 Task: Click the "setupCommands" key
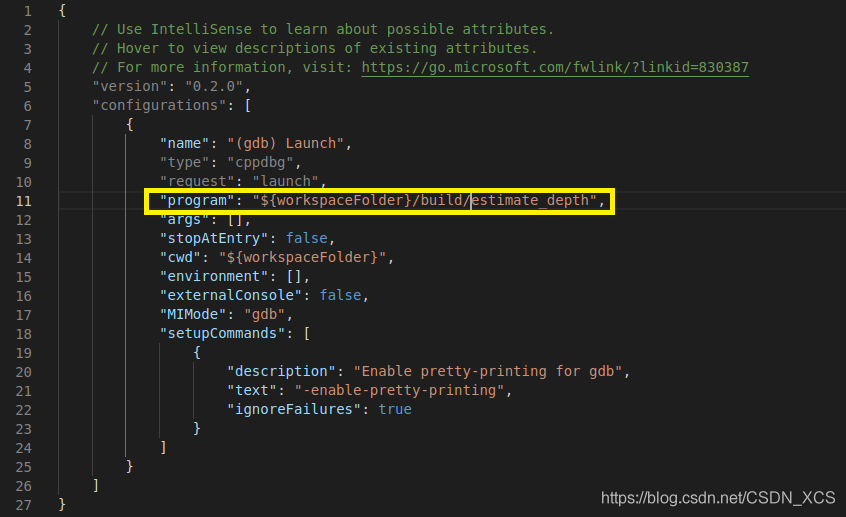pos(222,333)
